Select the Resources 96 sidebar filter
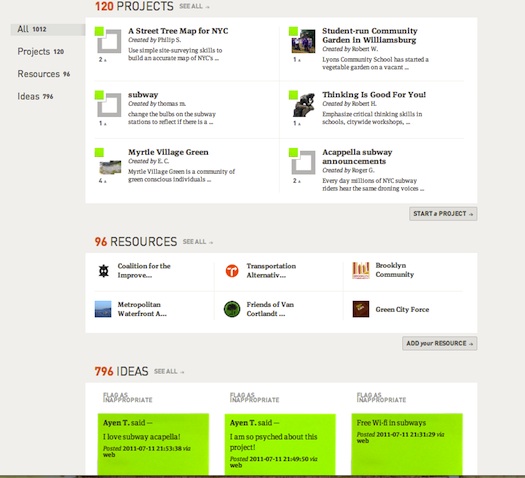The height and width of the screenshot is (478, 525). [44, 74]
